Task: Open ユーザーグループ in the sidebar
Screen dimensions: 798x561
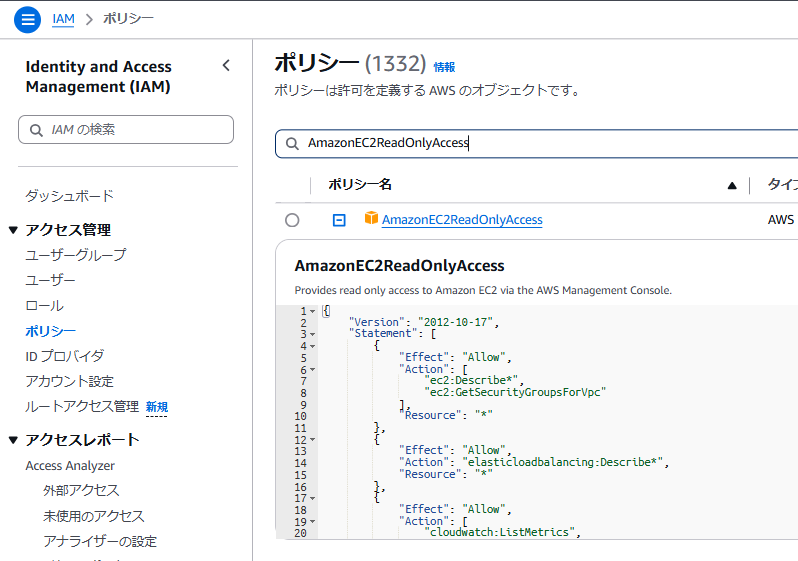Action: (x=76, y=255)
